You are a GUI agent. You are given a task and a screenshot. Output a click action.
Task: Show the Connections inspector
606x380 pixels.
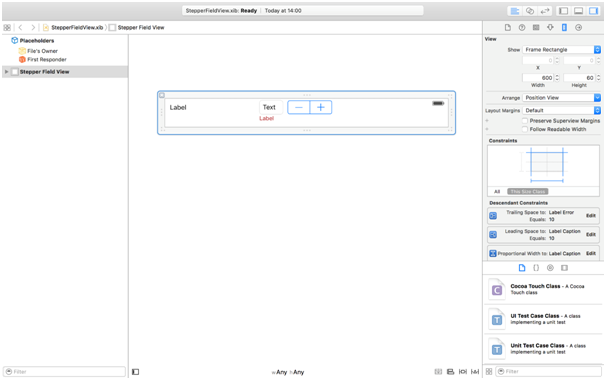click(x=579, y=27)
